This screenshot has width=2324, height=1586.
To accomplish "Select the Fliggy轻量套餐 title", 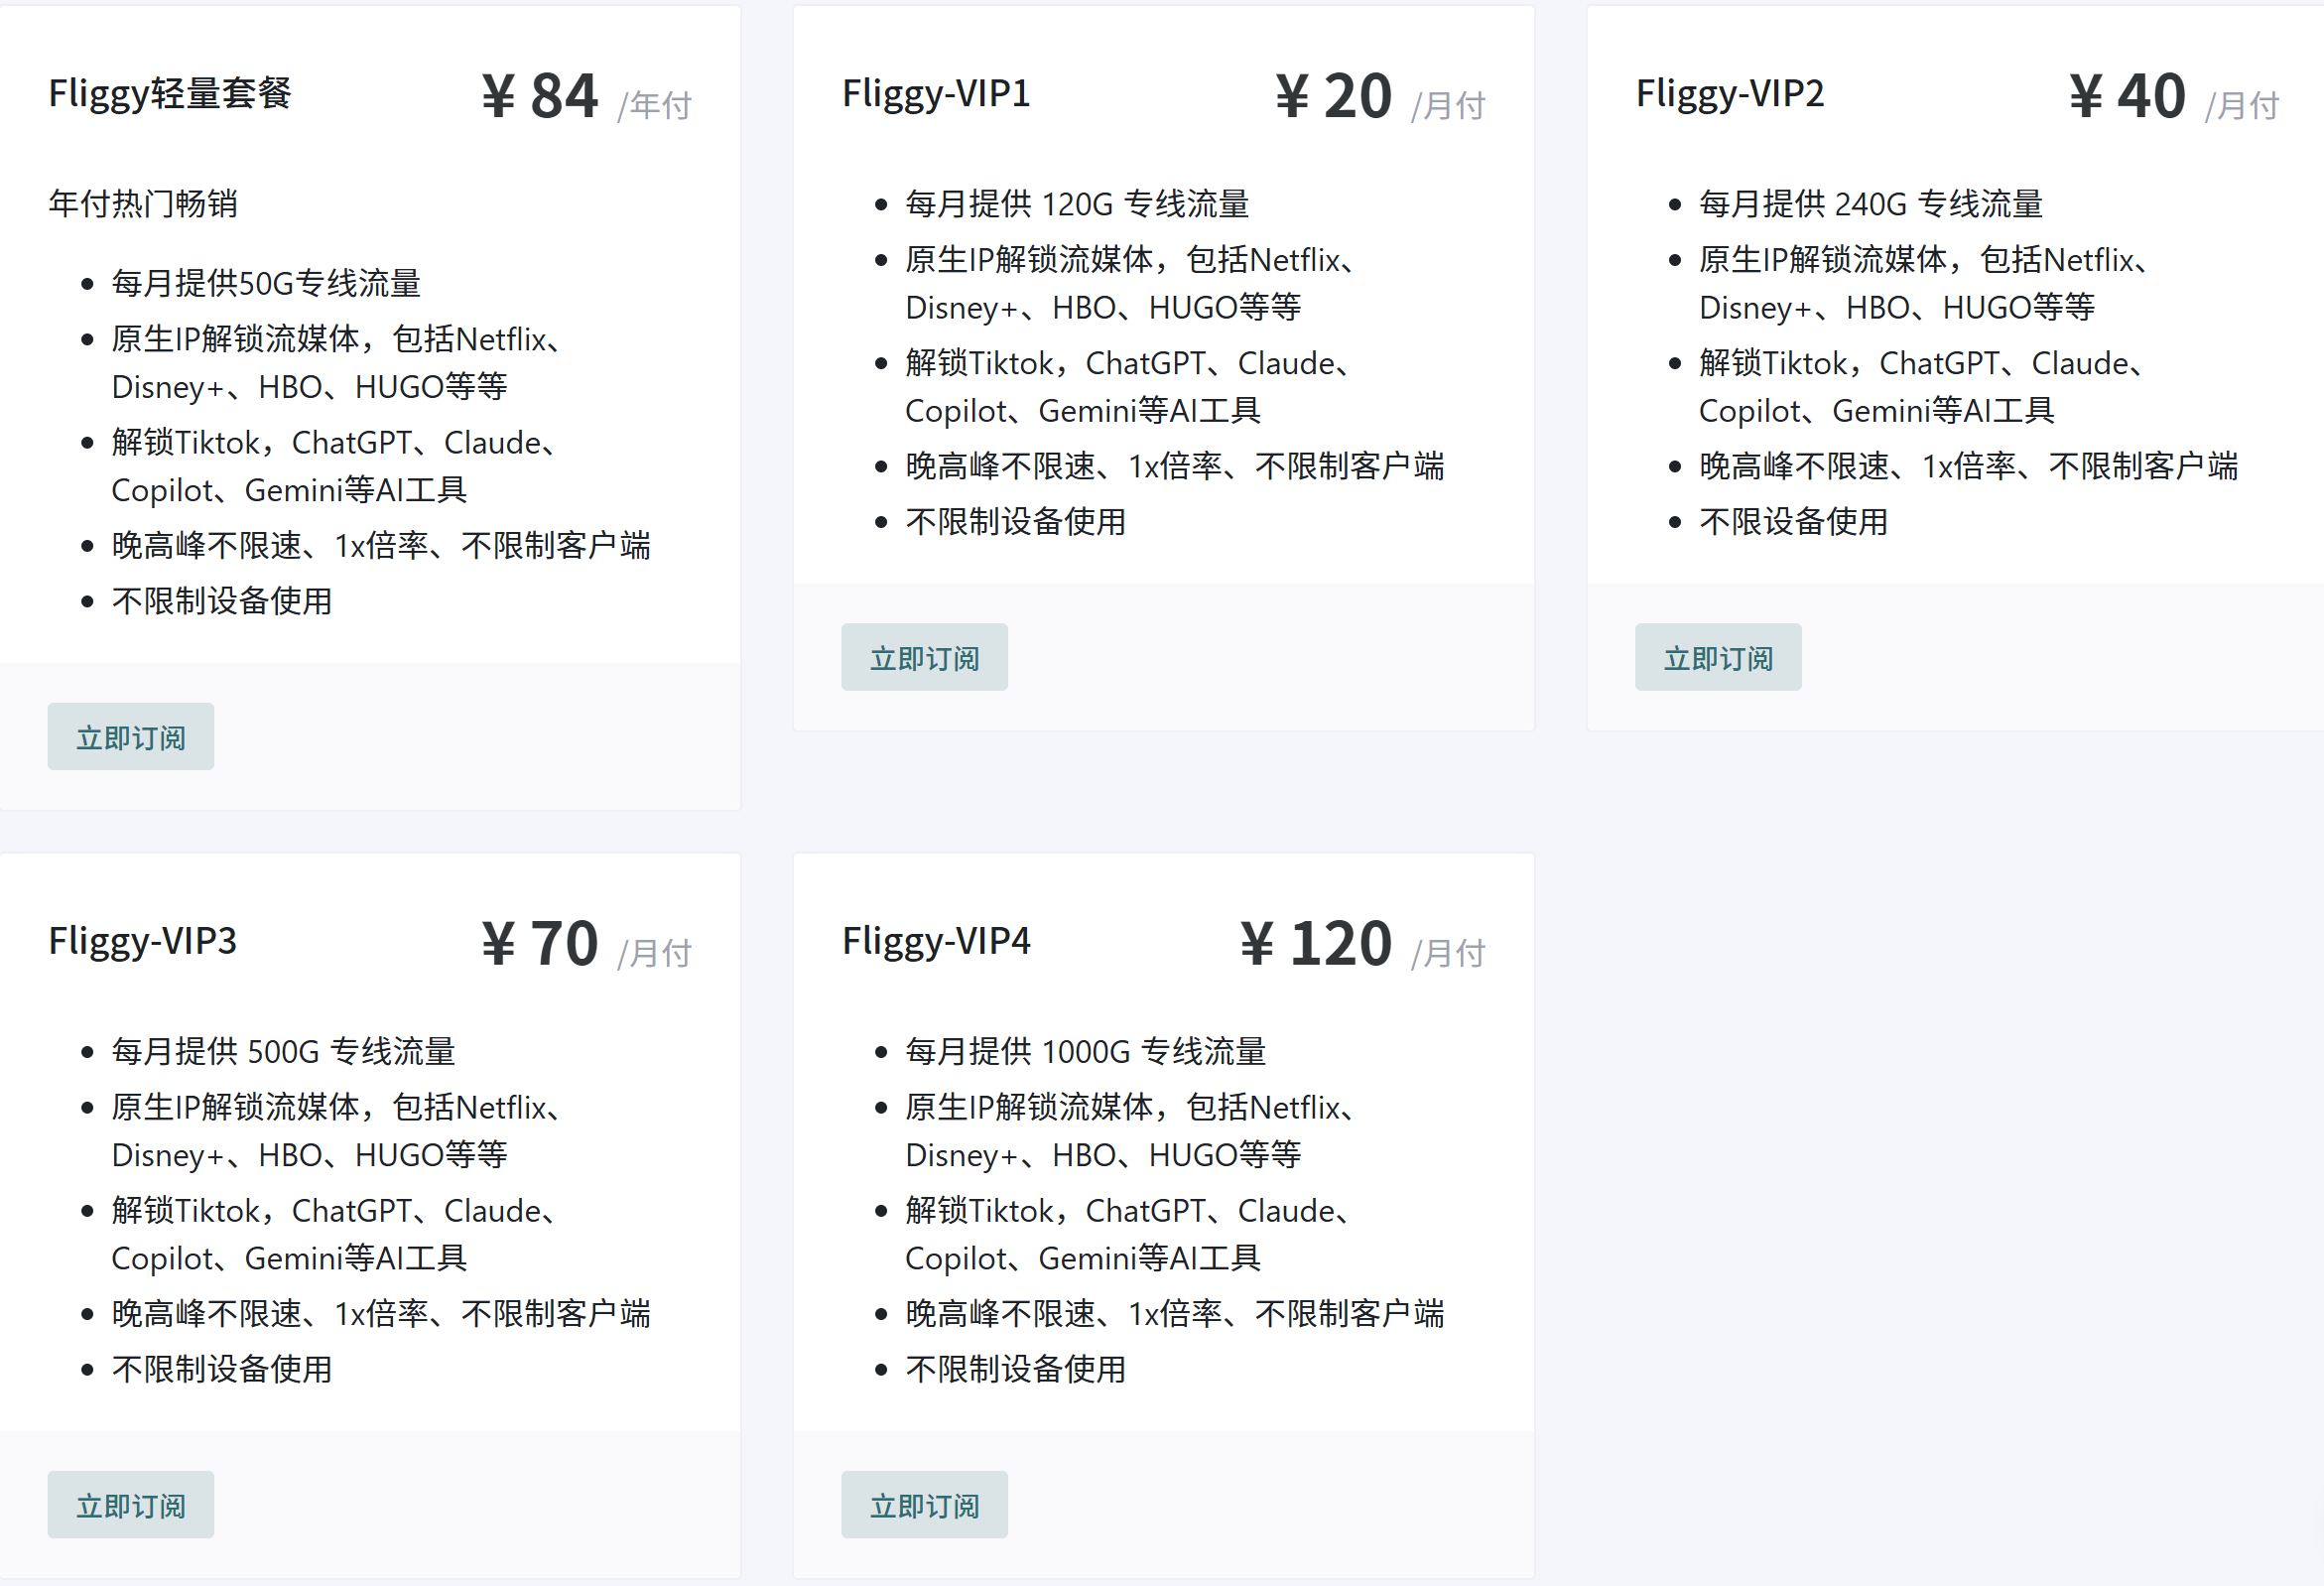I will tap(170, 94).
